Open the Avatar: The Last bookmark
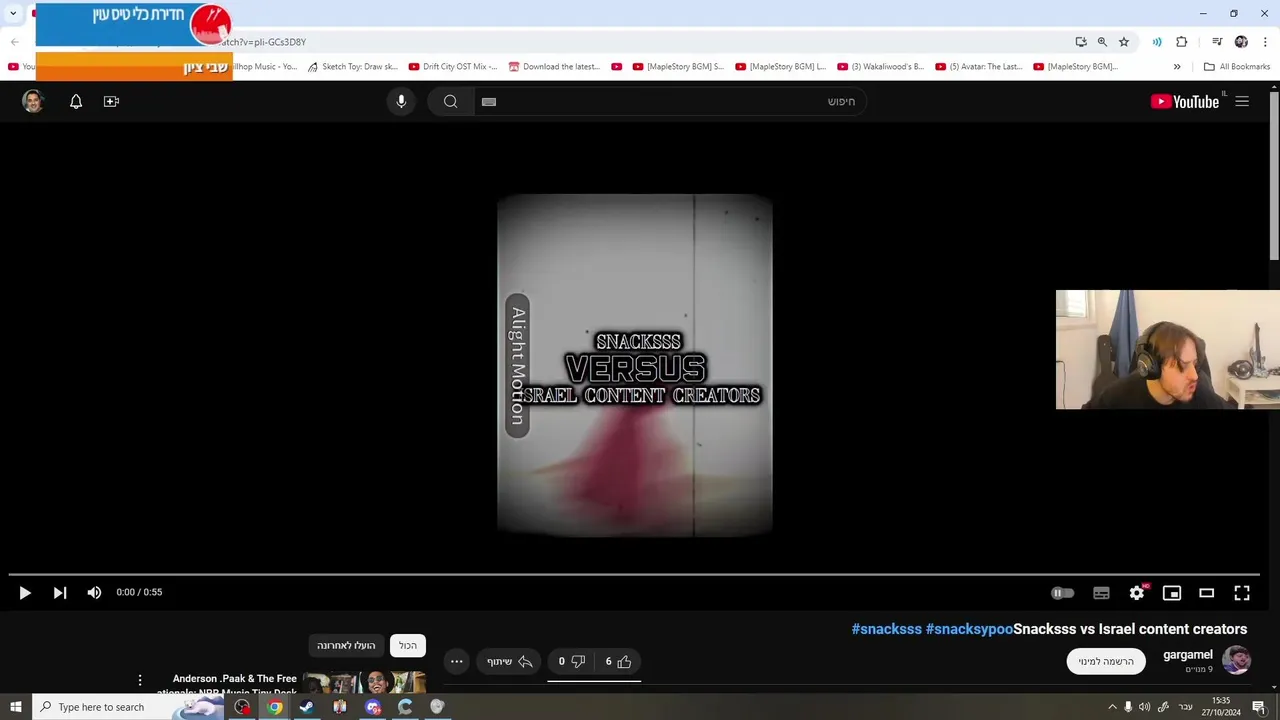The height and width of the screenshot is (720, 1280). [x=978, y=67]
